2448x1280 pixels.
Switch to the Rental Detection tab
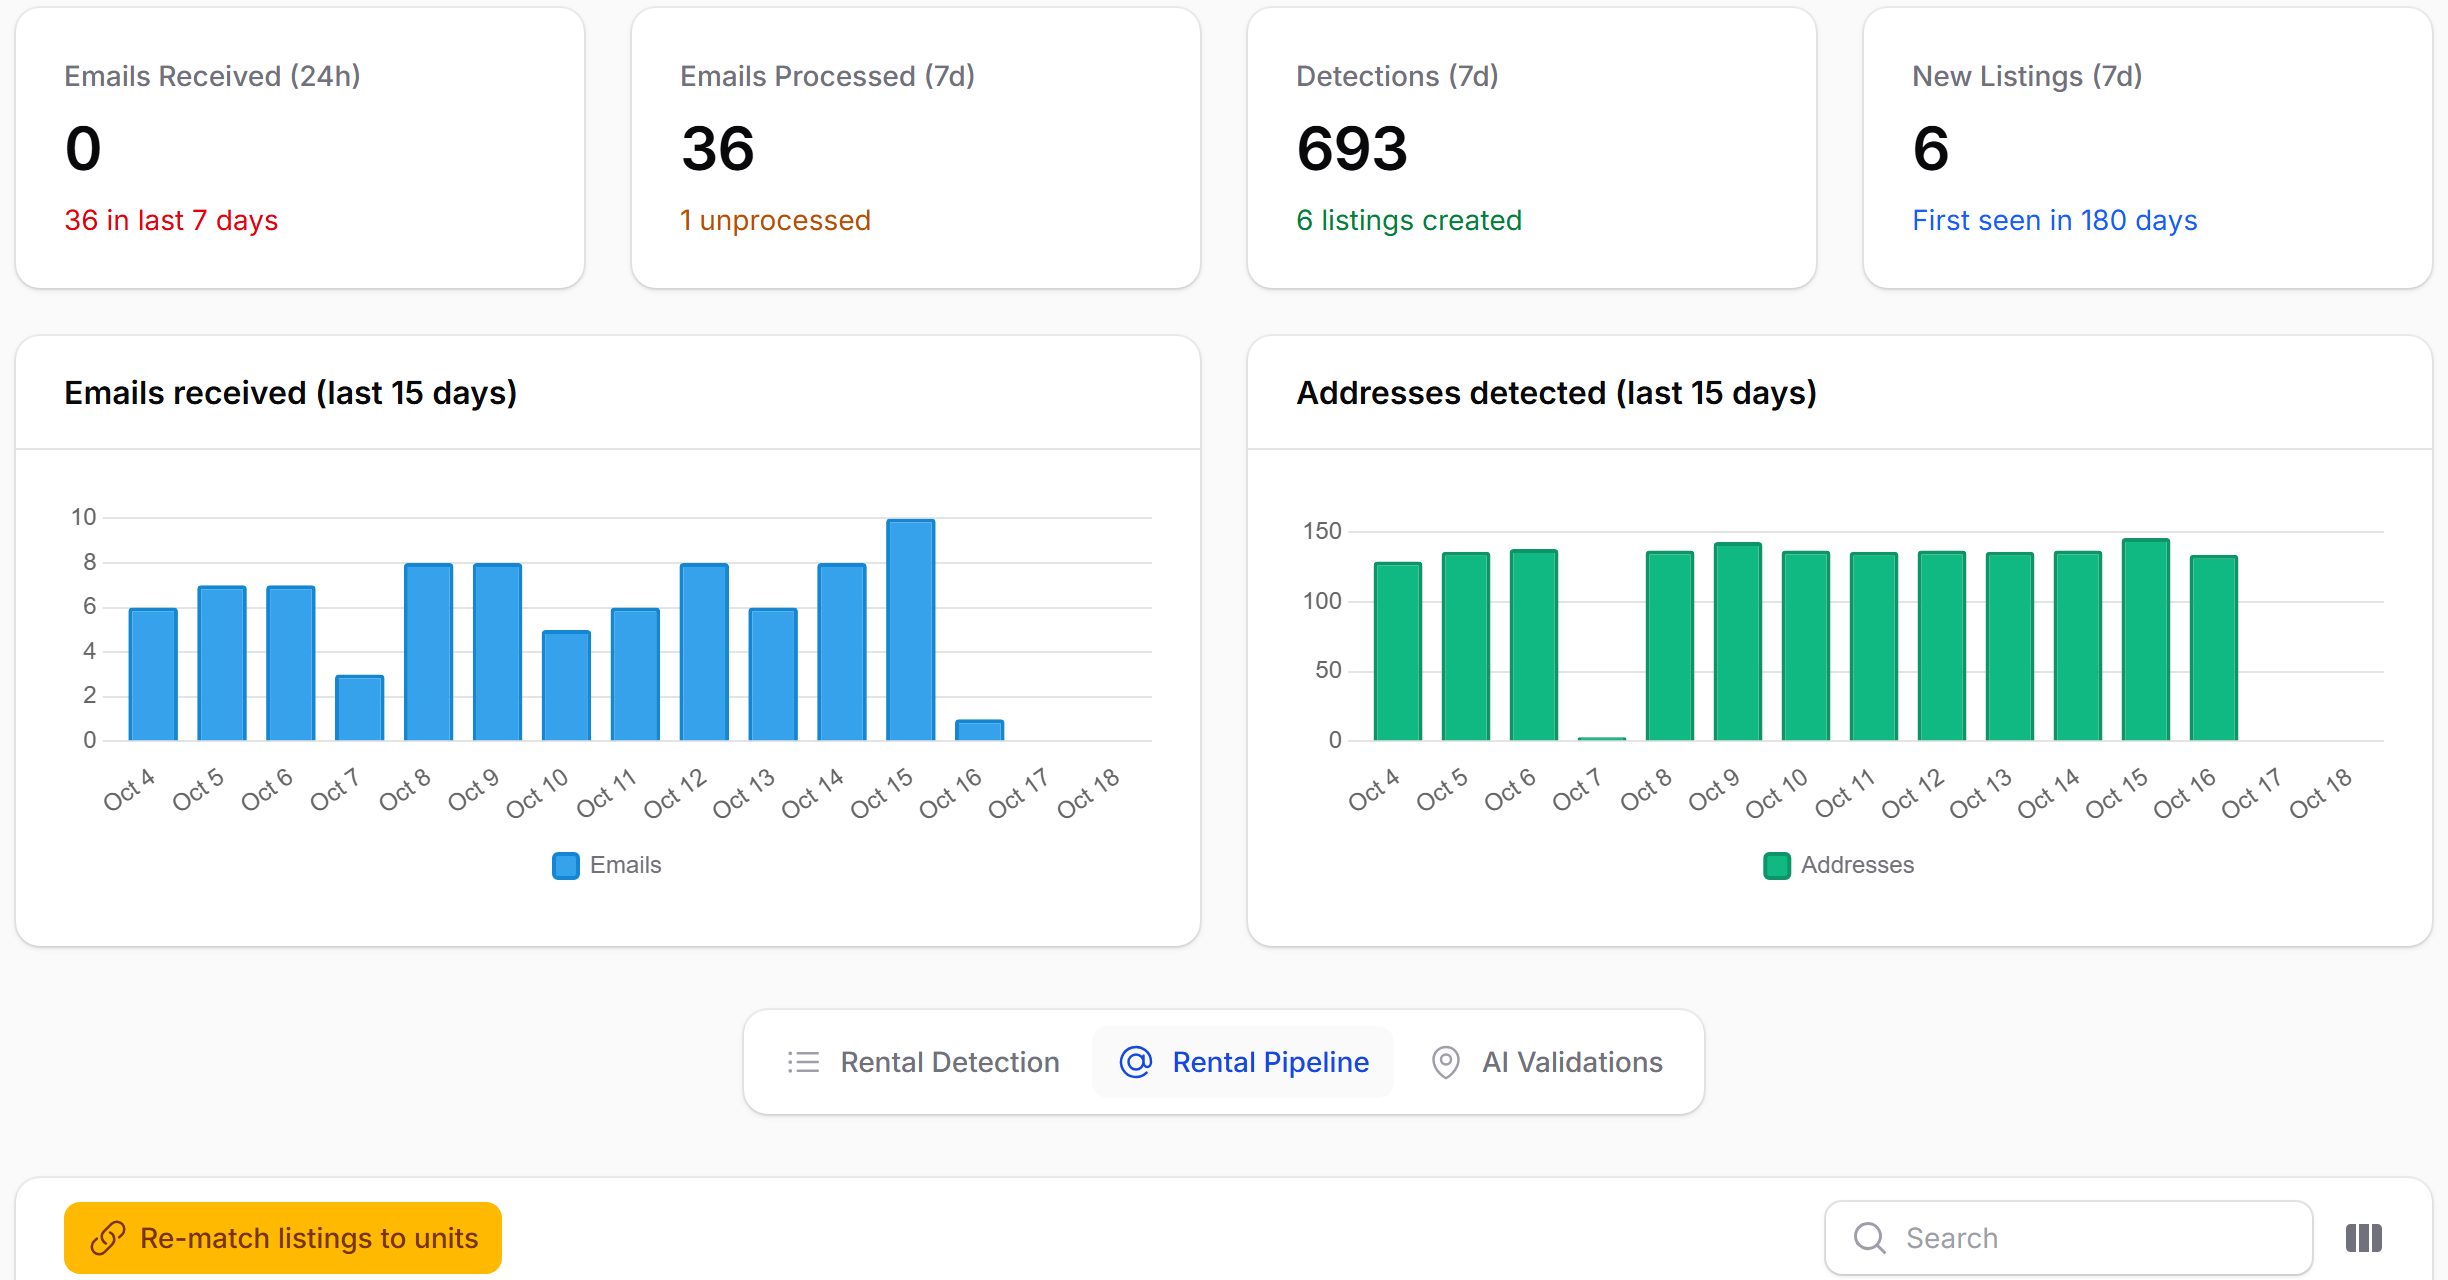[923, 1062]
